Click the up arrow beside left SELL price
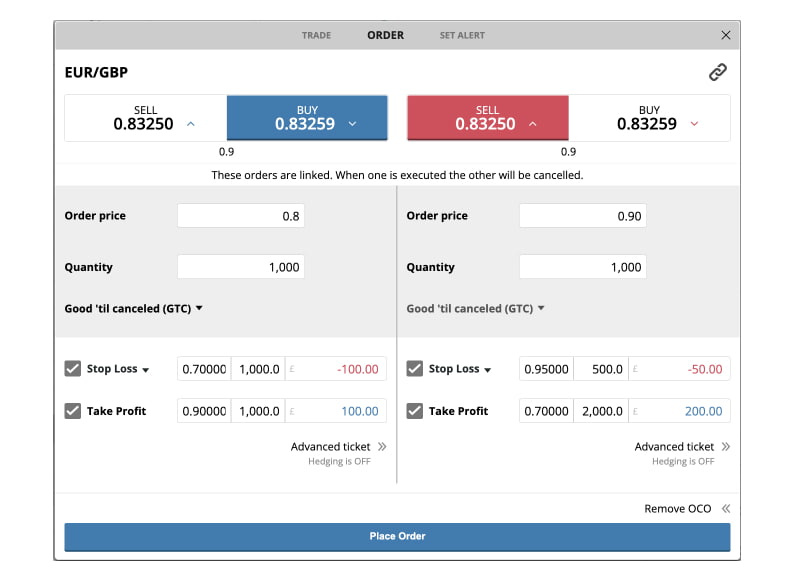This screenshot has width=792, height=582. coord(191,124)
